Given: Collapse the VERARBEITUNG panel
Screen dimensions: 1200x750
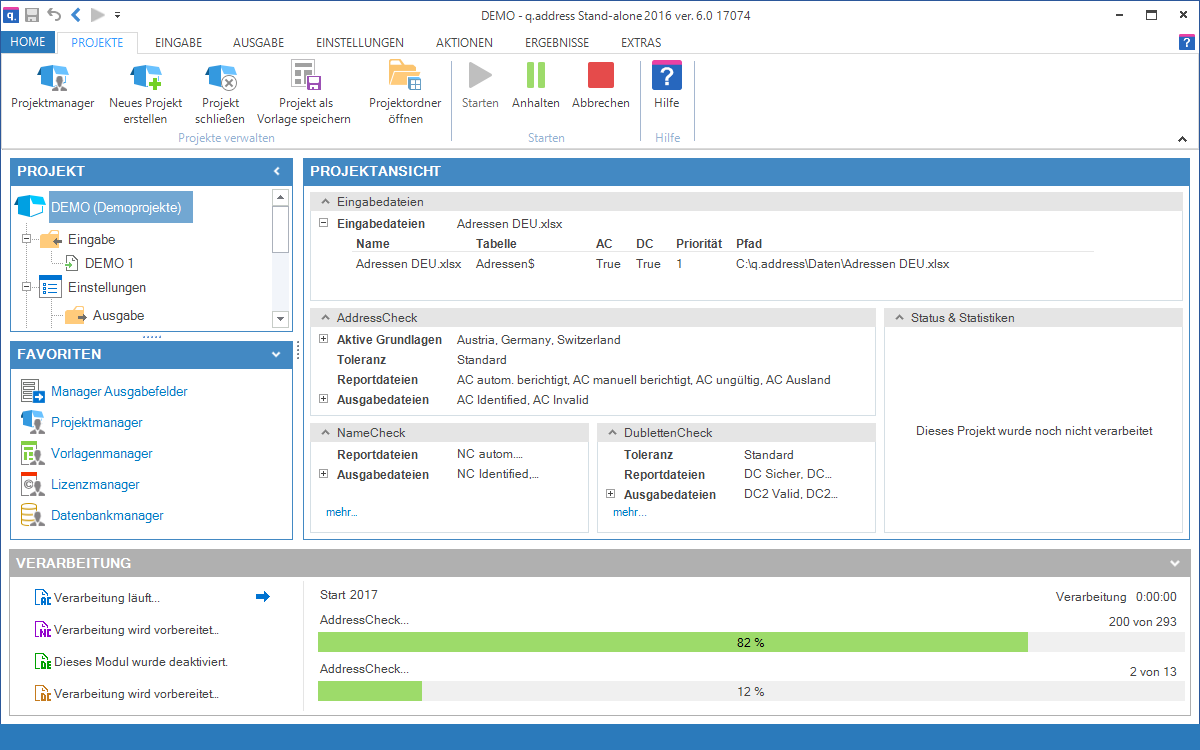Looking at the screenshot, I should [x=1174, y=563].
